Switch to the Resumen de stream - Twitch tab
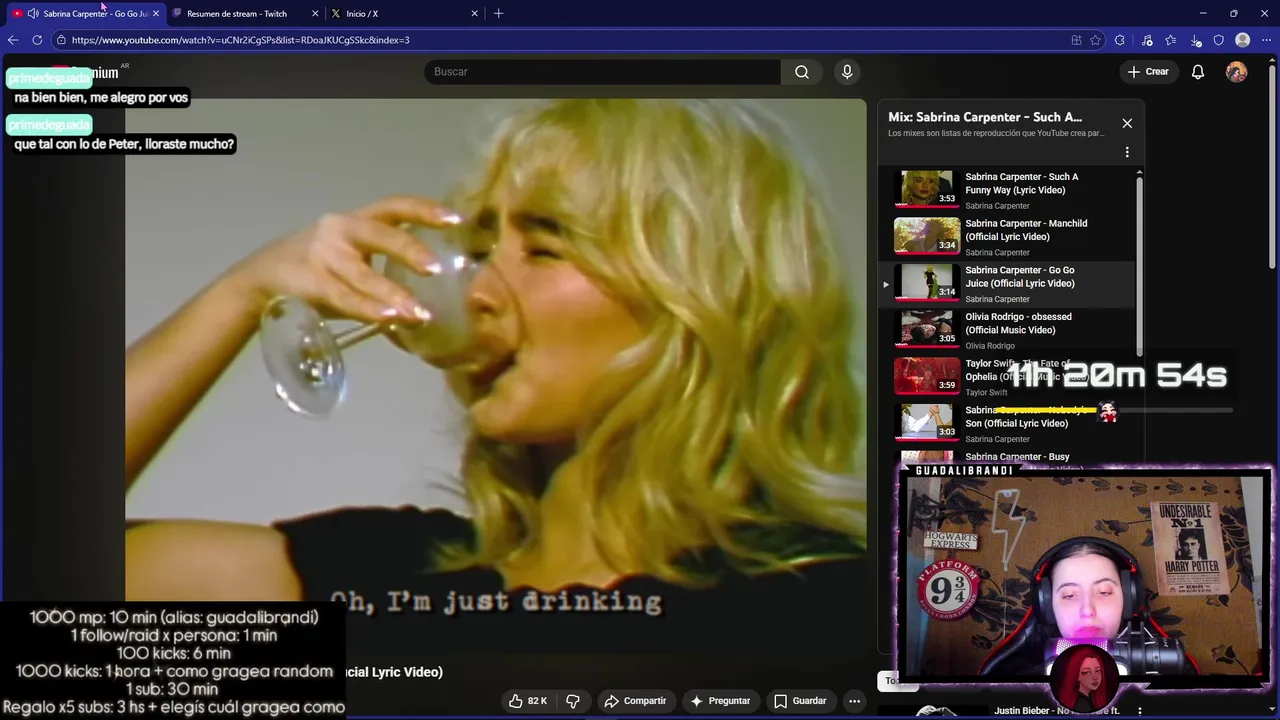The height and width of the screenshot is (720, 1280). [236, 13]
